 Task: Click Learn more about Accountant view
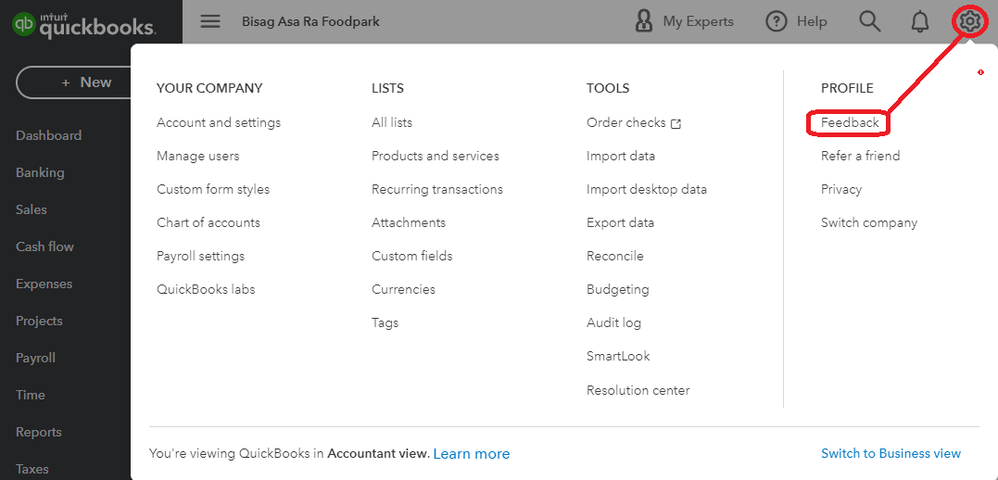tap(472, 454)
